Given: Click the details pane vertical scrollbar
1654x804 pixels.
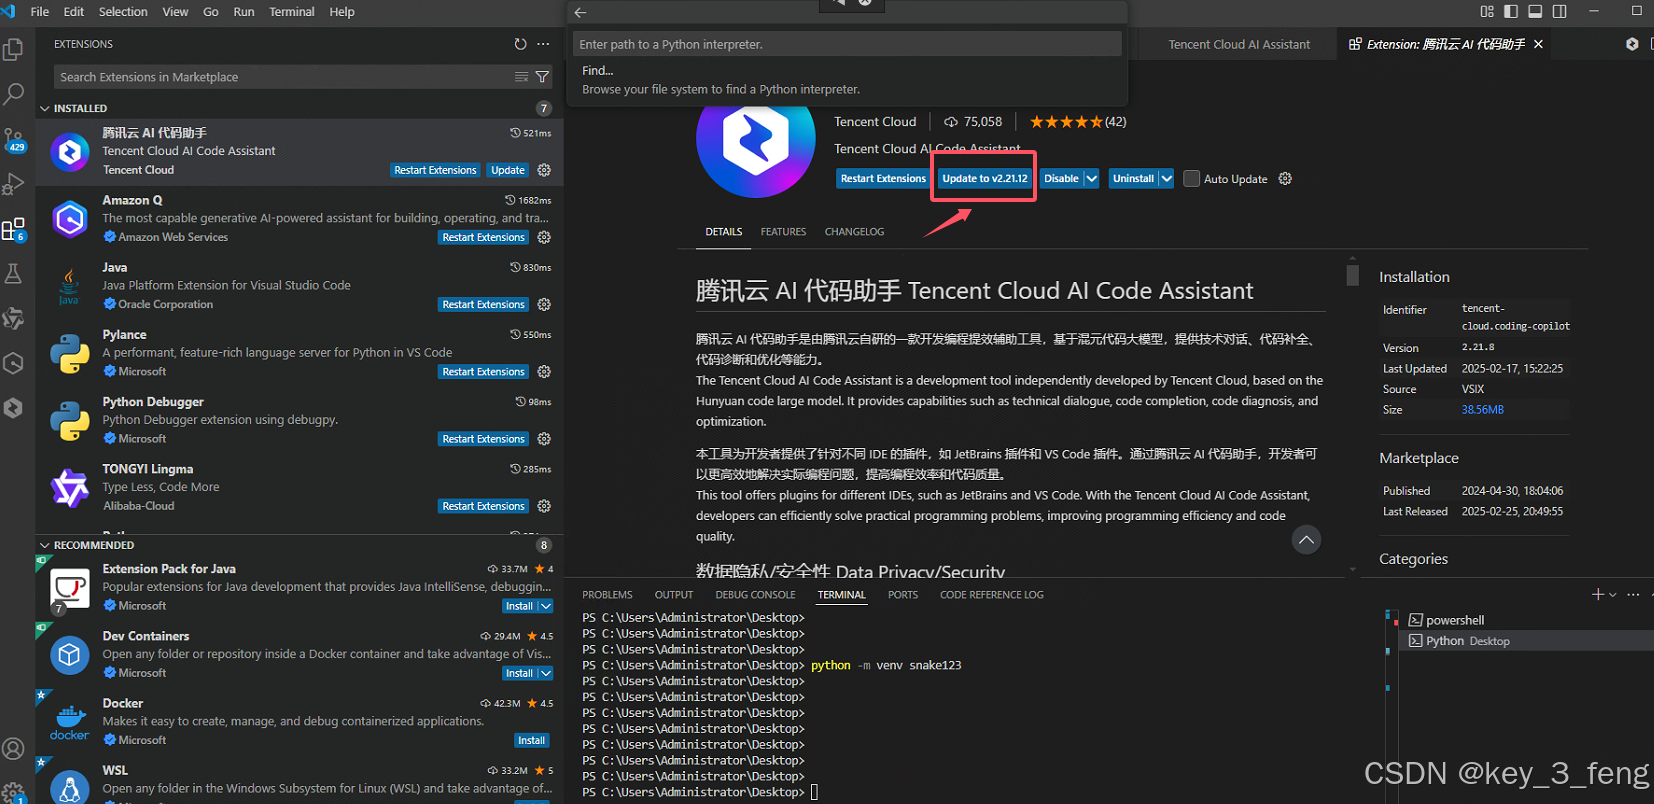Looking at the screenshot, I should pyautogui.click(x=1352, y=275).
